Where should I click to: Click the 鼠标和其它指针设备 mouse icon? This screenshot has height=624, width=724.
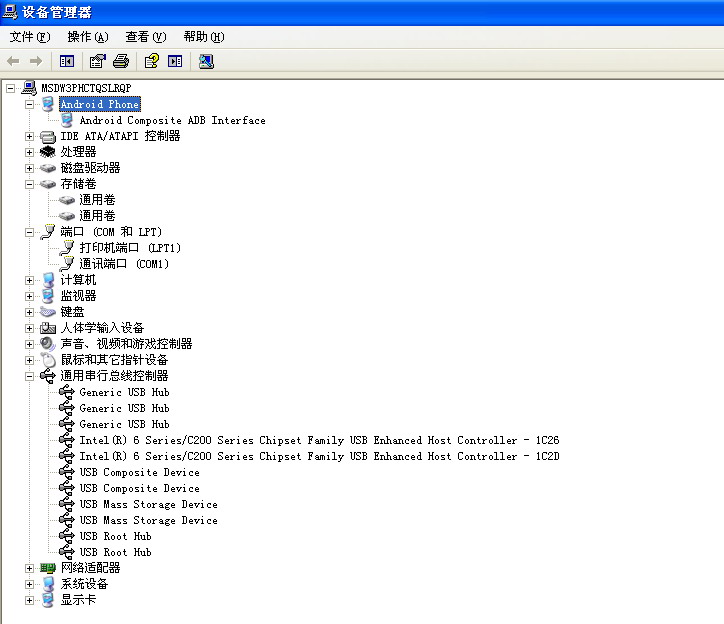(48, 360)
